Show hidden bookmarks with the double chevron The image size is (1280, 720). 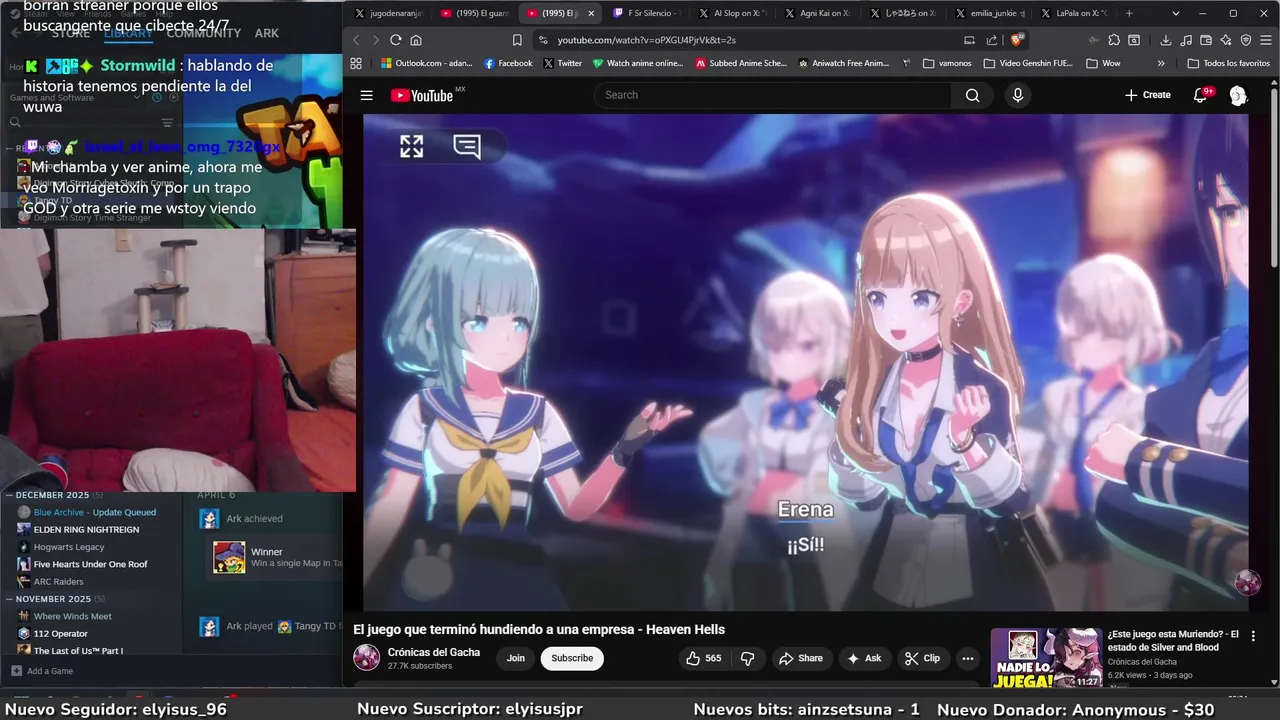click(x=1161, y=63)
